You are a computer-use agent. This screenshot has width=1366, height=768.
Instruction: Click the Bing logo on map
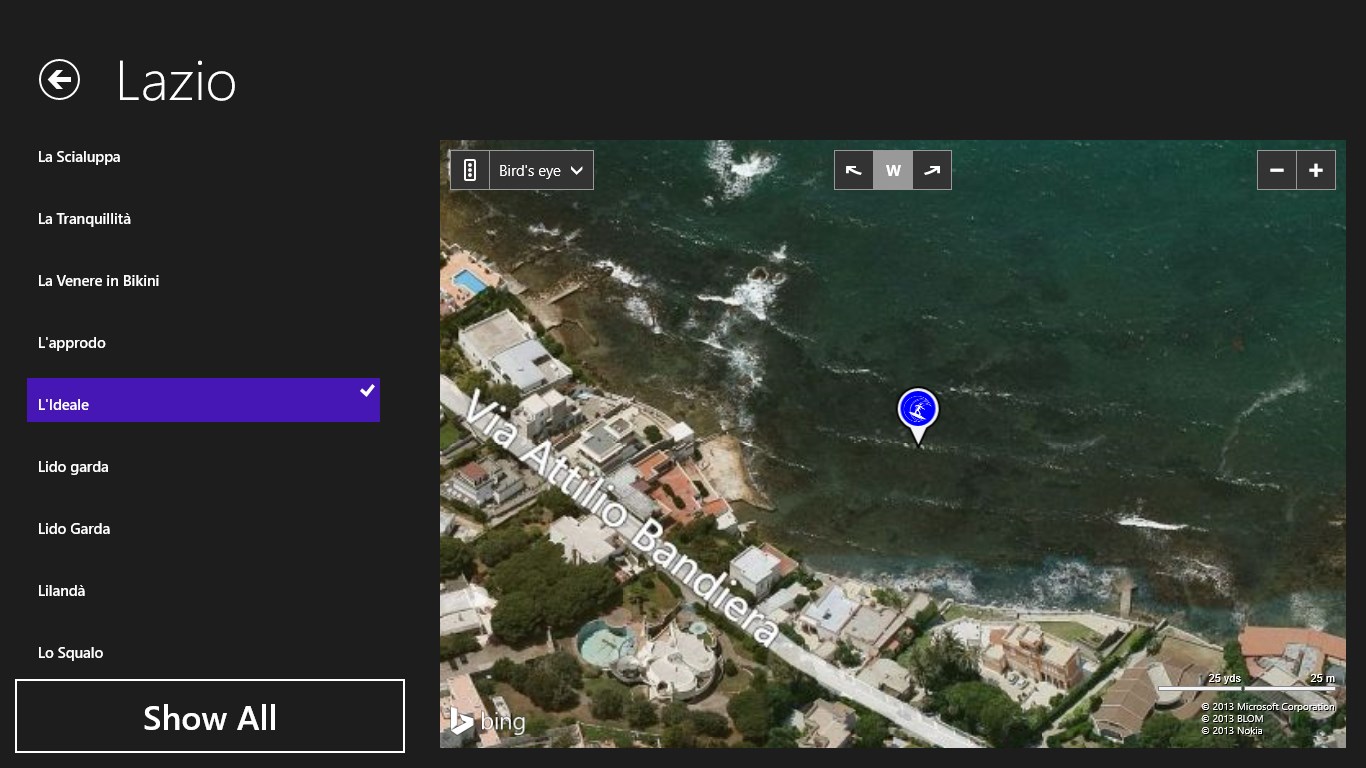point(487,721)
